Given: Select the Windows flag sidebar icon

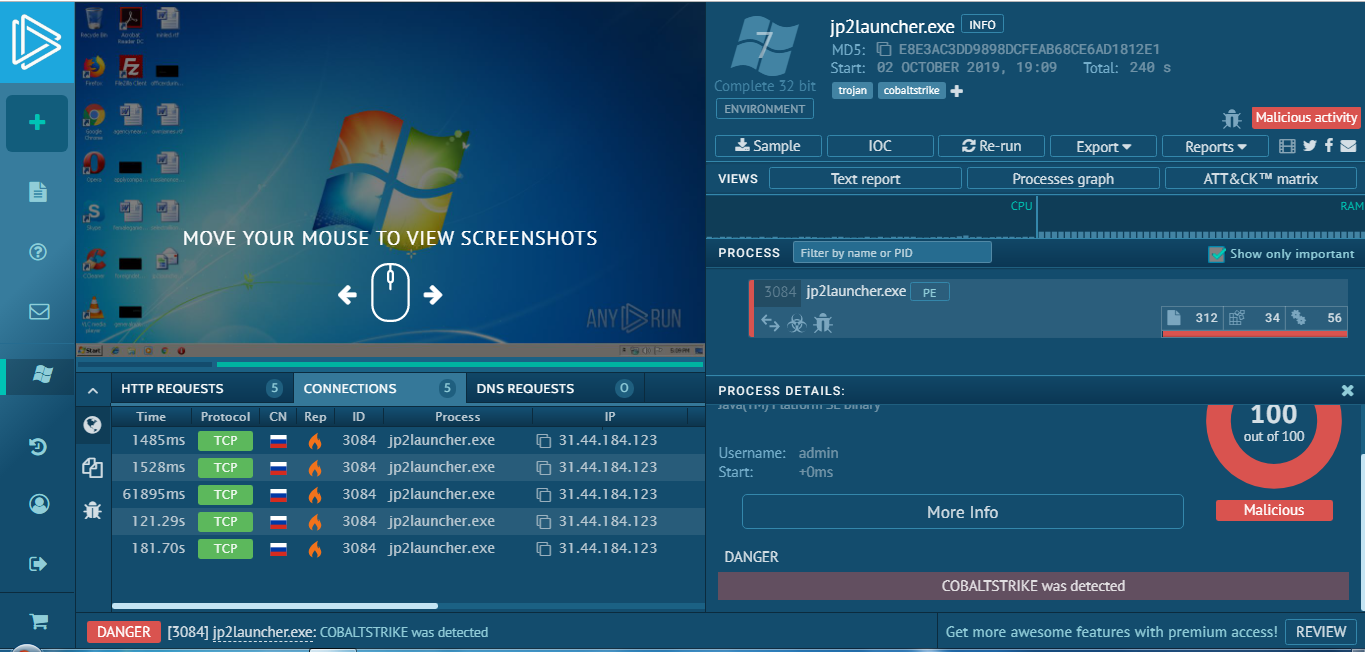Looking at the screenshot, I should coord(42,374).
